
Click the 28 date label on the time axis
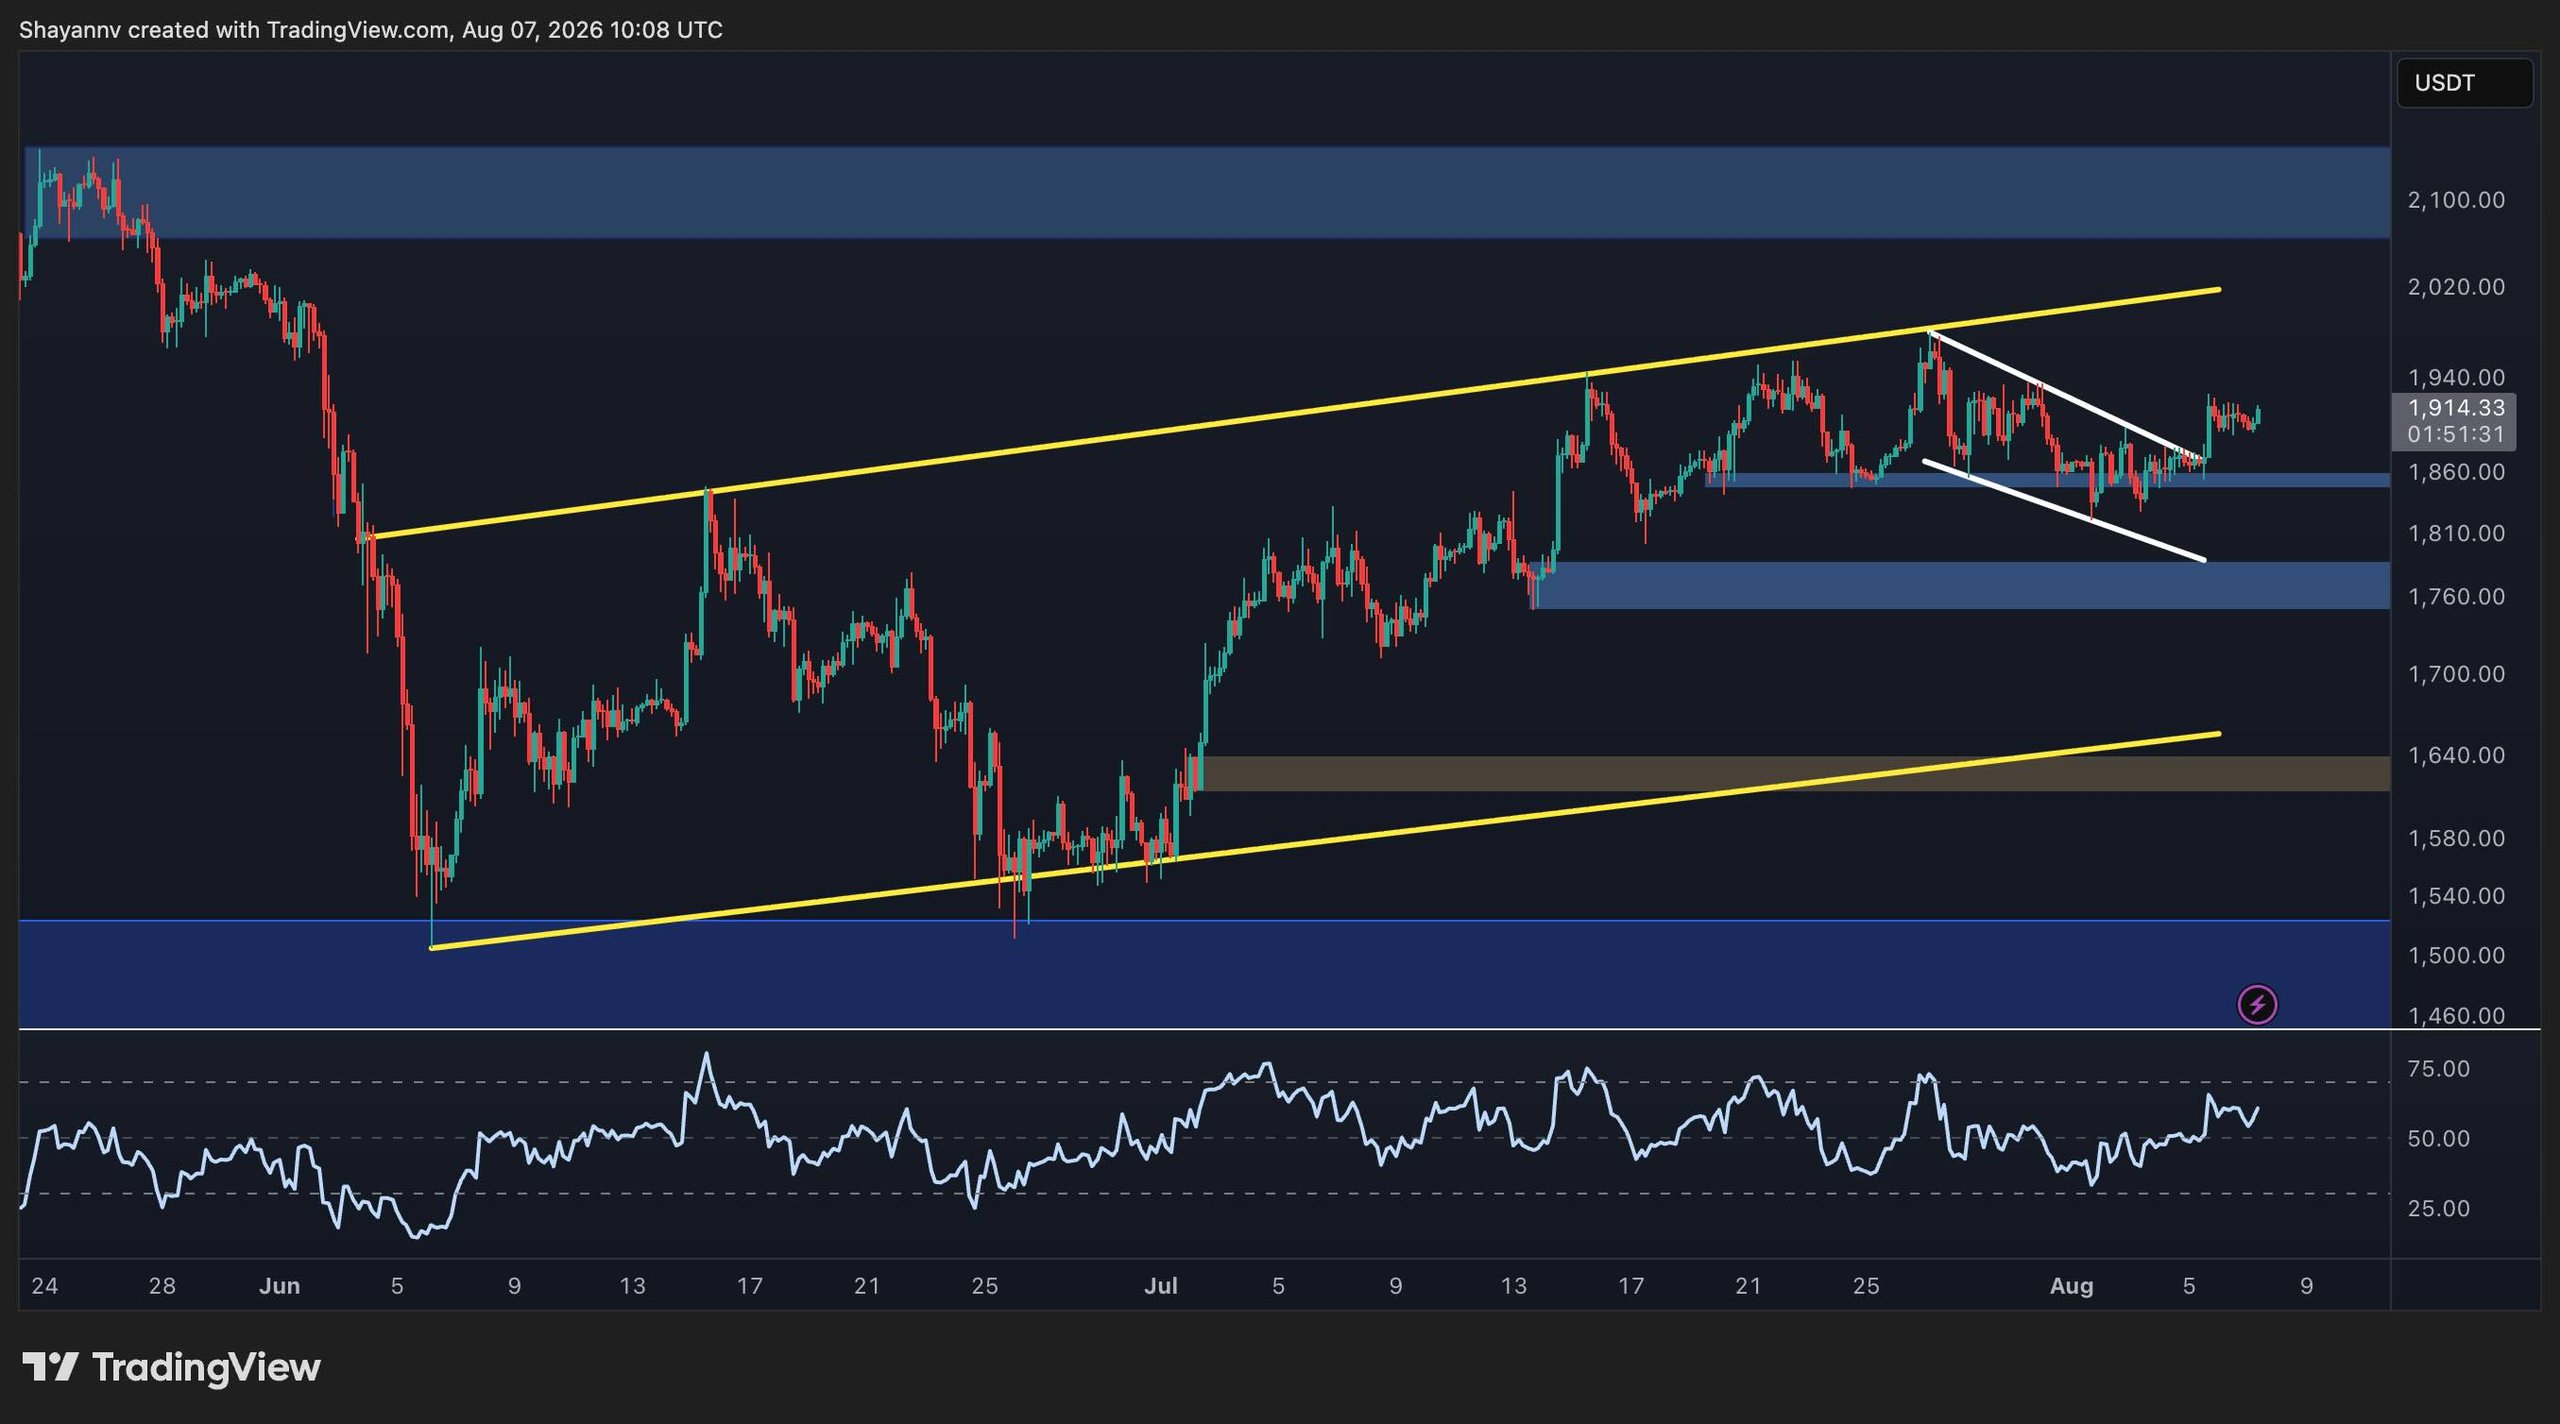162,1286
